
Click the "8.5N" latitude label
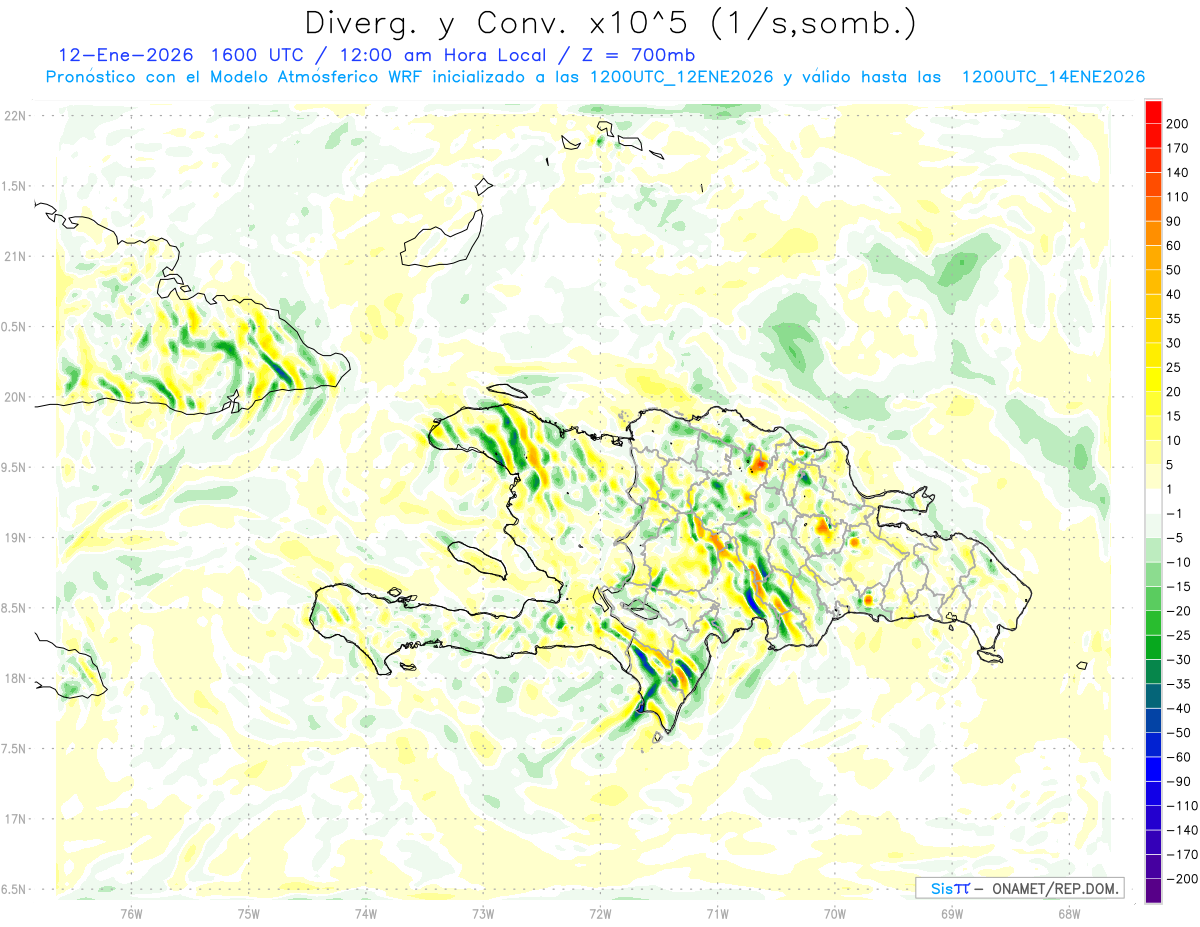click(13, 608)
